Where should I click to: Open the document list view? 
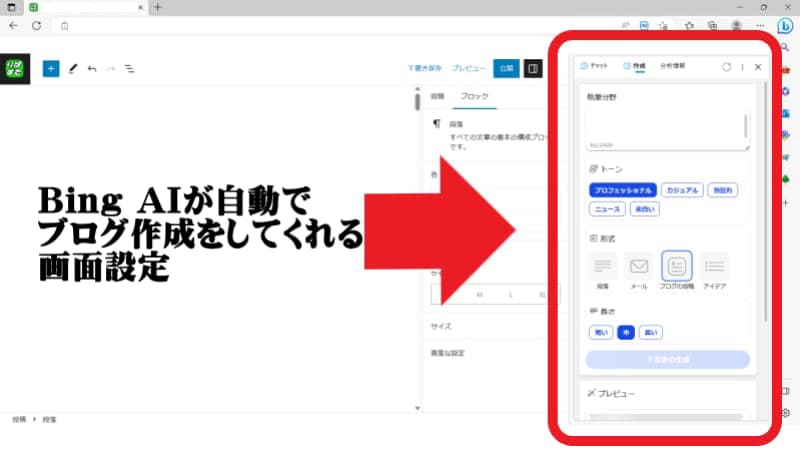(x=130, y=68)
